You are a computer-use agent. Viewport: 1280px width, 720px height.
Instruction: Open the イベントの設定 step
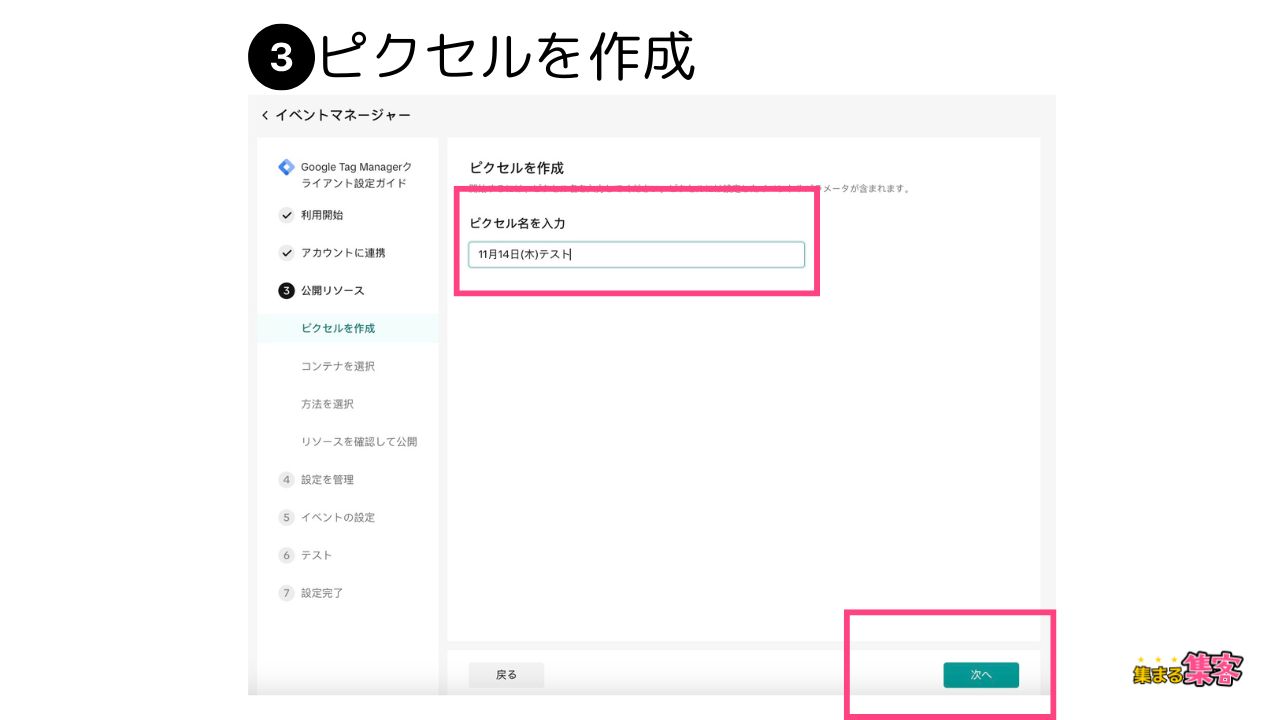click(x=338, y=518)
